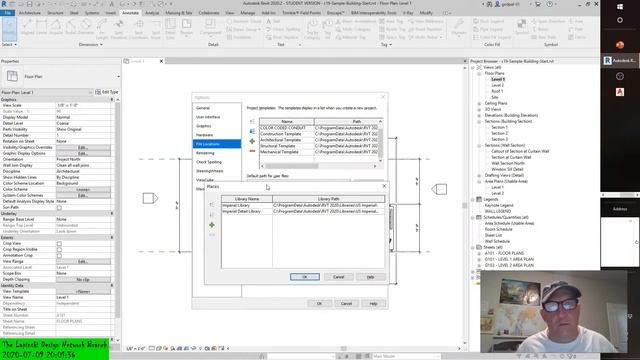Select the Detail Line tool
This screenshot has height=360, width=640.
coord(170,29)
